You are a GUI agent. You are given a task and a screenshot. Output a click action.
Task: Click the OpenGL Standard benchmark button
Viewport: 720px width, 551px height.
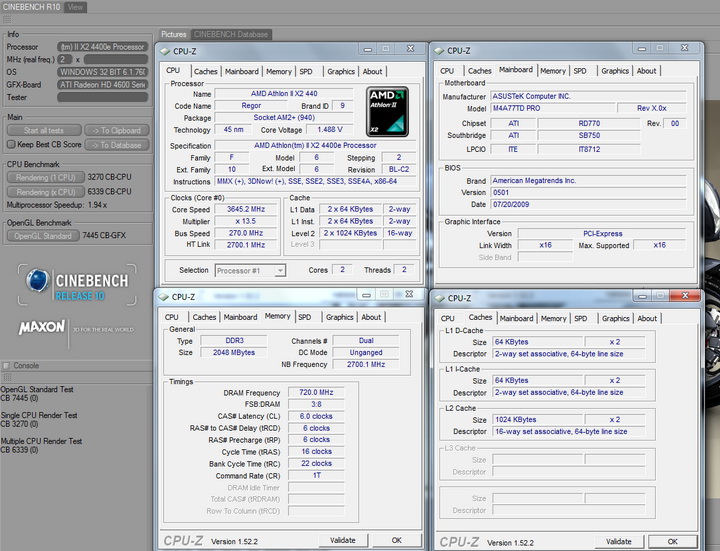[x=43, y=236]
